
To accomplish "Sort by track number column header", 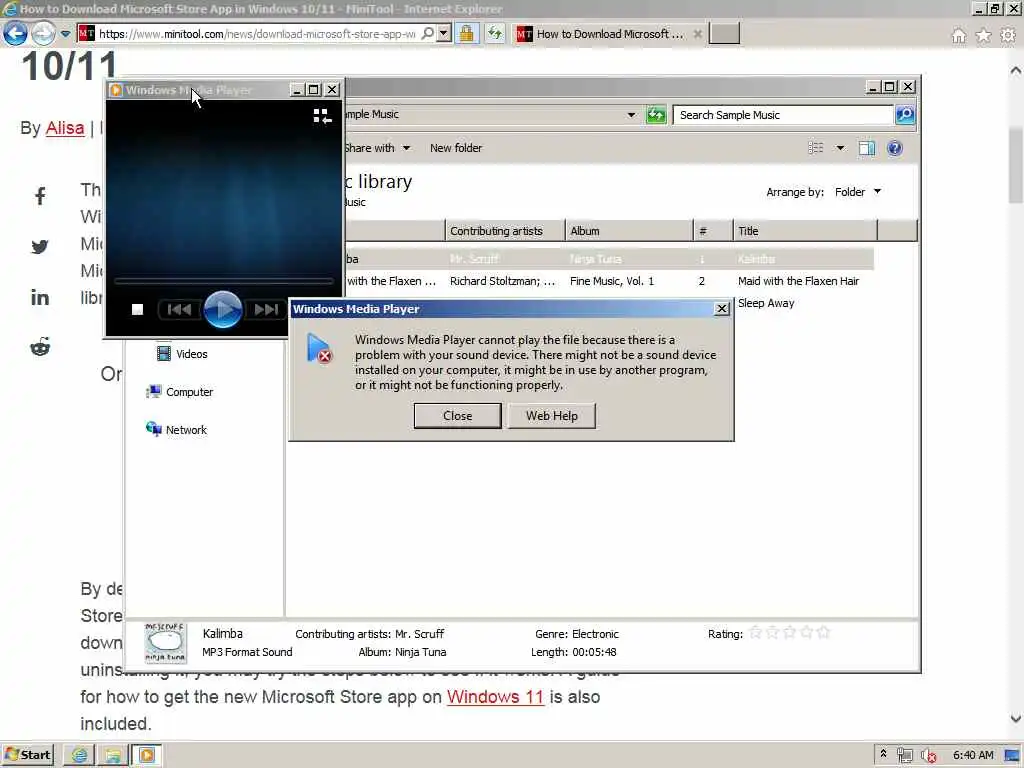I will [713, 231].
